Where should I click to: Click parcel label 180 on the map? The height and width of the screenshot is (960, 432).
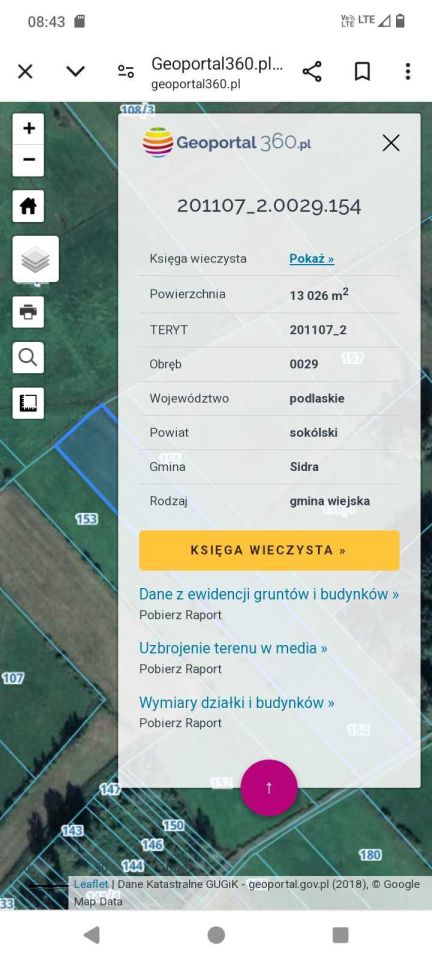pos(370,855)
